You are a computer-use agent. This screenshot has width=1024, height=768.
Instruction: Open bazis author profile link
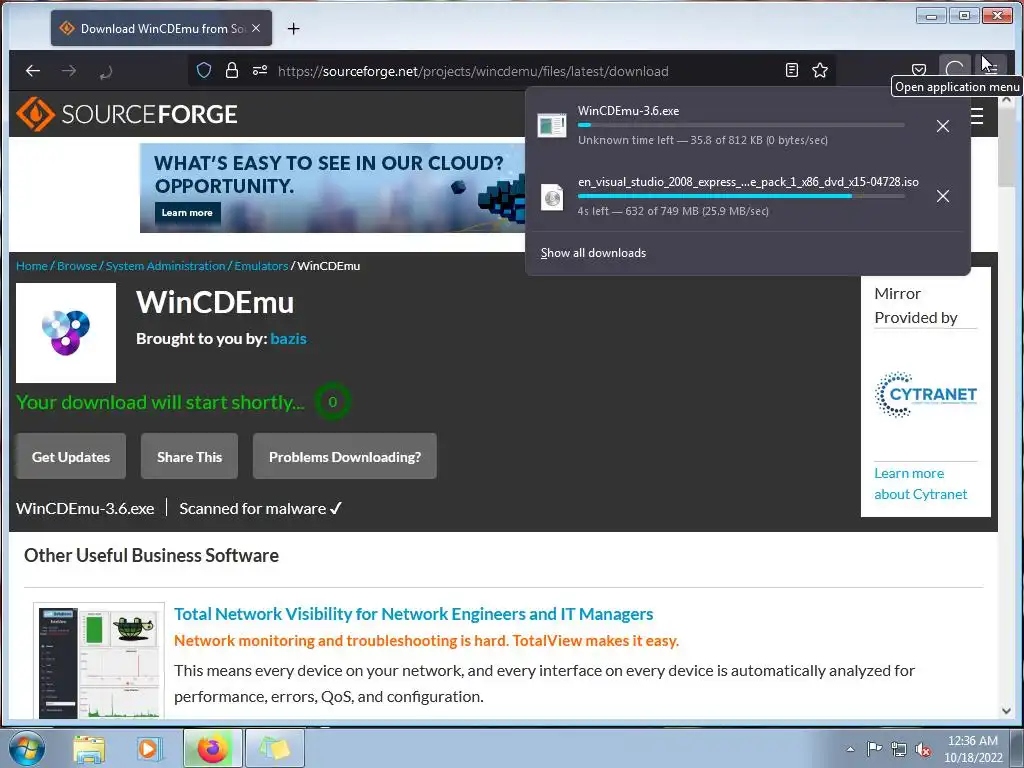pos(288,338)
